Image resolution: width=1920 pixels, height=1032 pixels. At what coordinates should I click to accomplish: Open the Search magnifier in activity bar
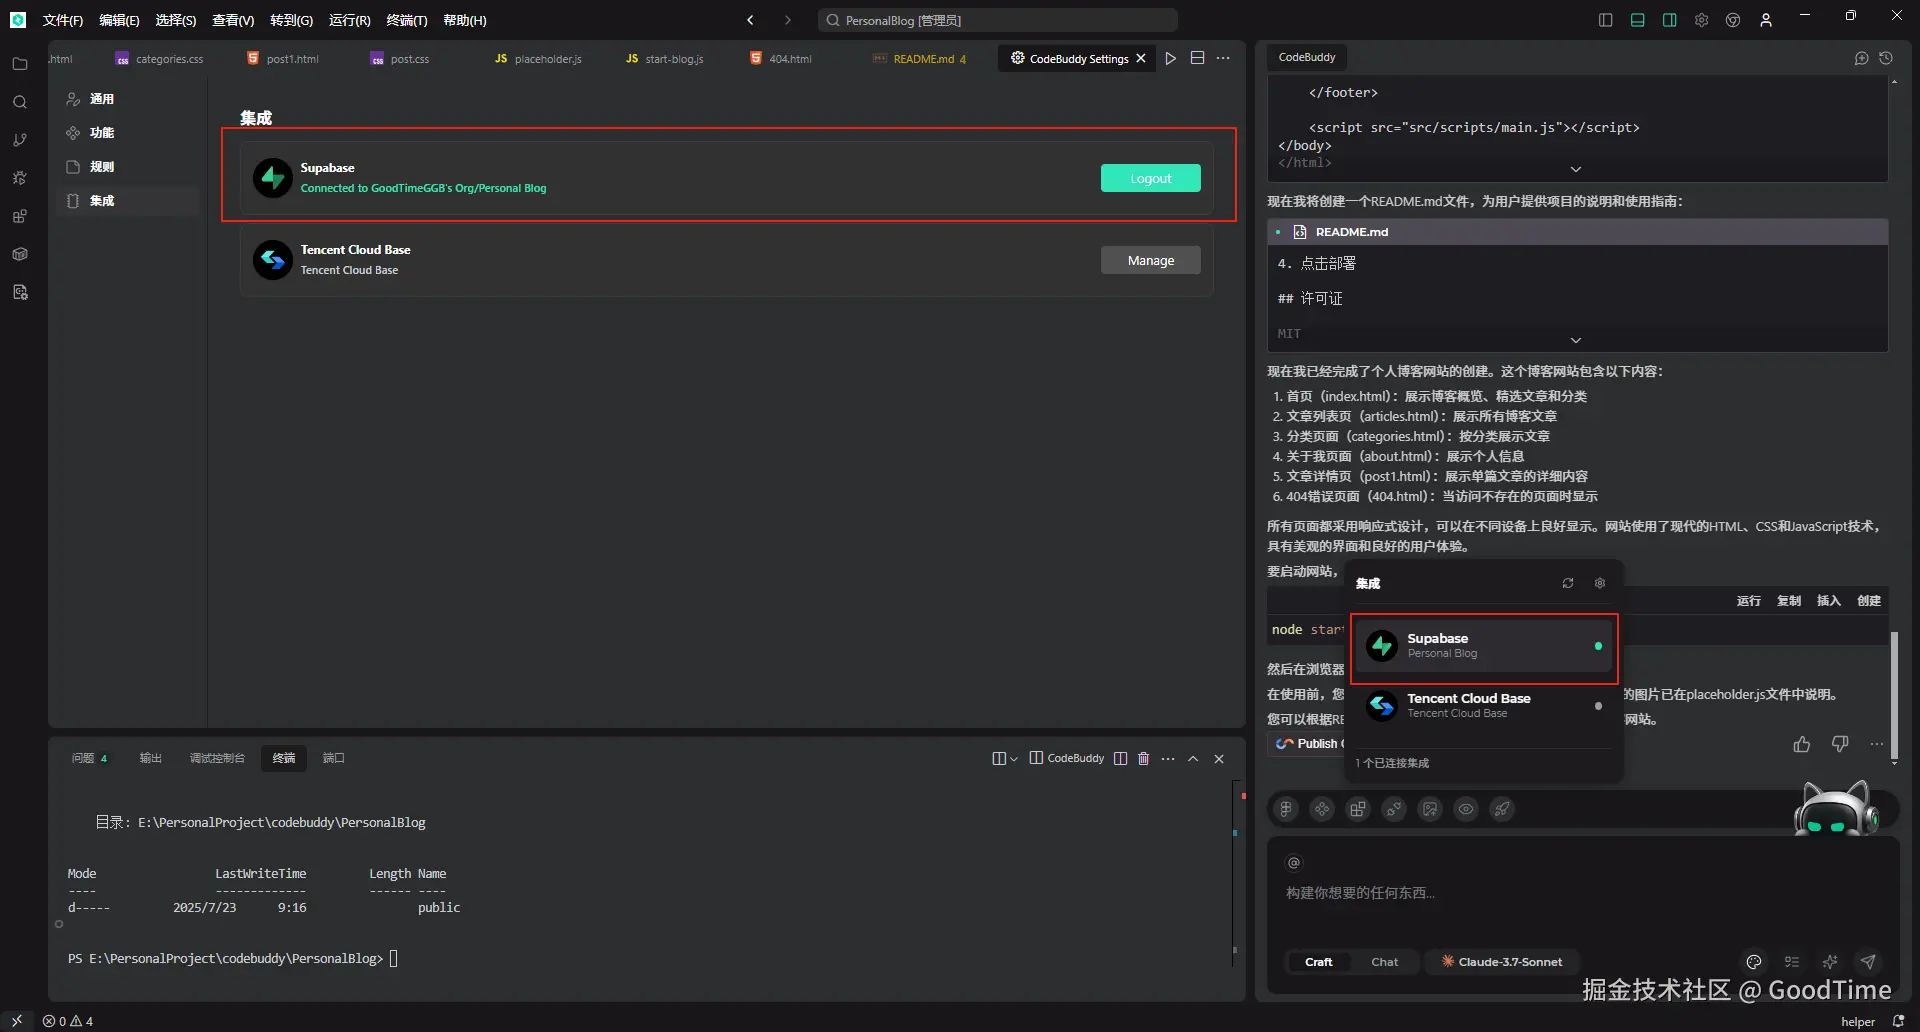[20, 102]
